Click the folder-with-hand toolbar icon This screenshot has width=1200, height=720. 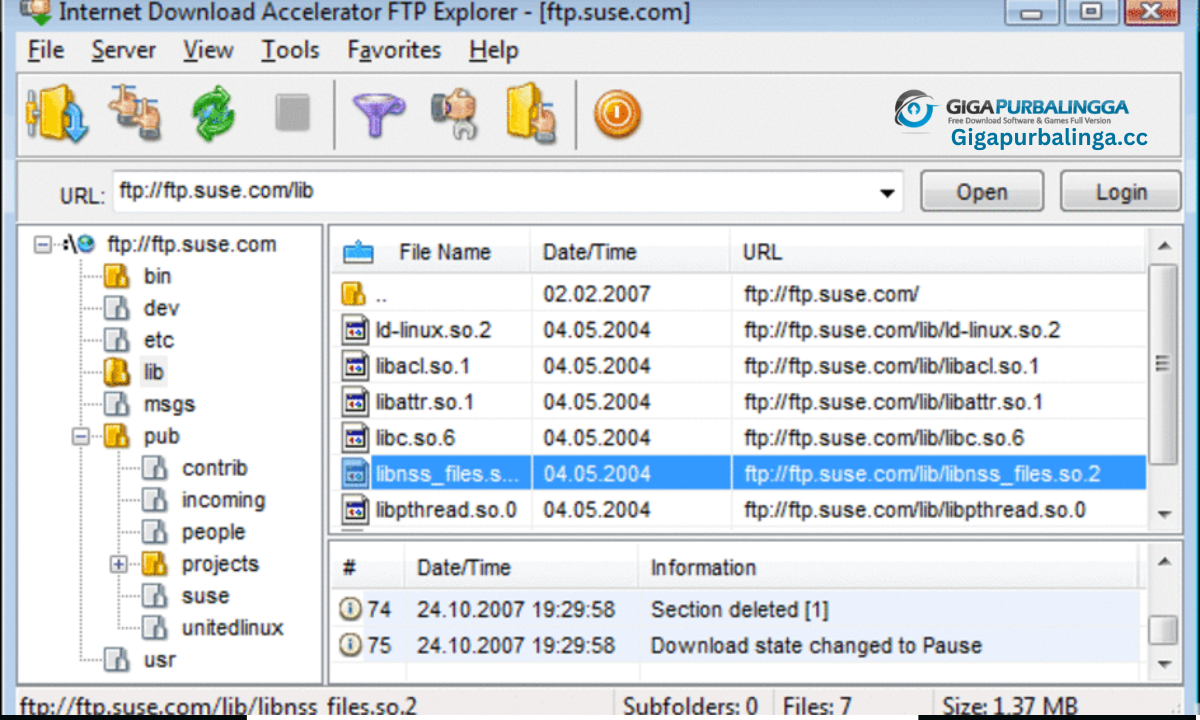pos(531,114)
